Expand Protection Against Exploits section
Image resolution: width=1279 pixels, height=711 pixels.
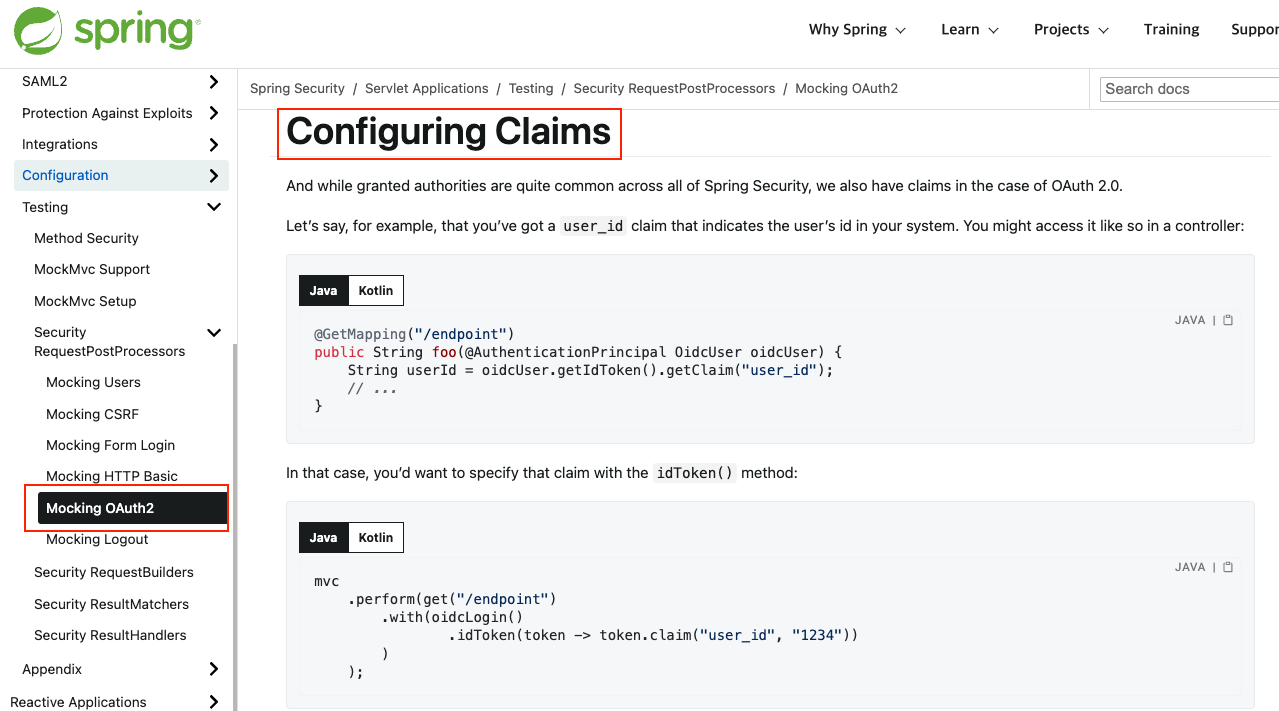click(214, 114)
